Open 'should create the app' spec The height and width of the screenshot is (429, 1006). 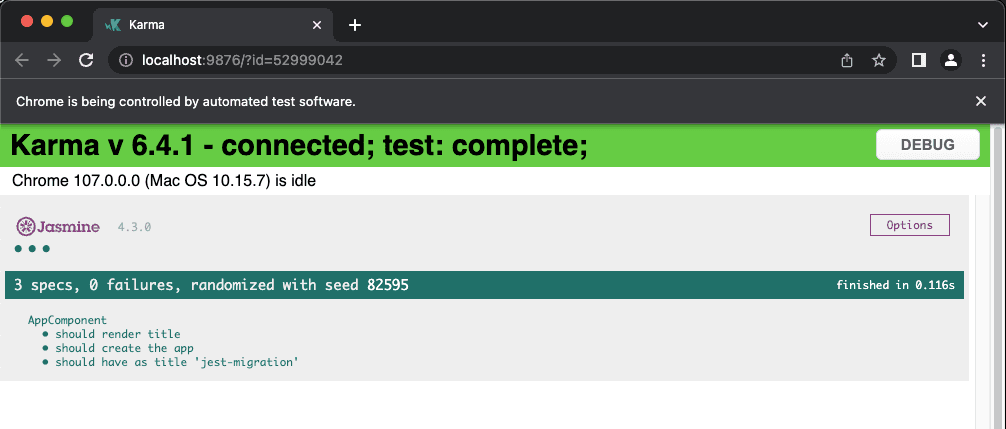coord(124,348)
